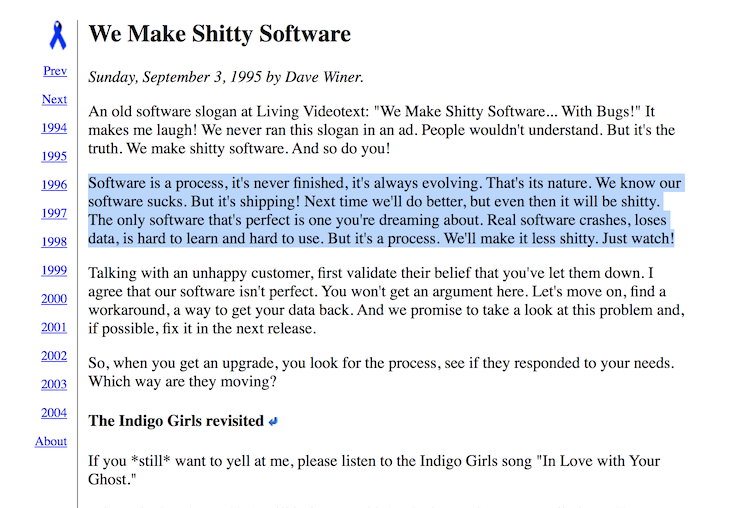Select the 2002 year link
734x508 pixels.
point(54,356)
